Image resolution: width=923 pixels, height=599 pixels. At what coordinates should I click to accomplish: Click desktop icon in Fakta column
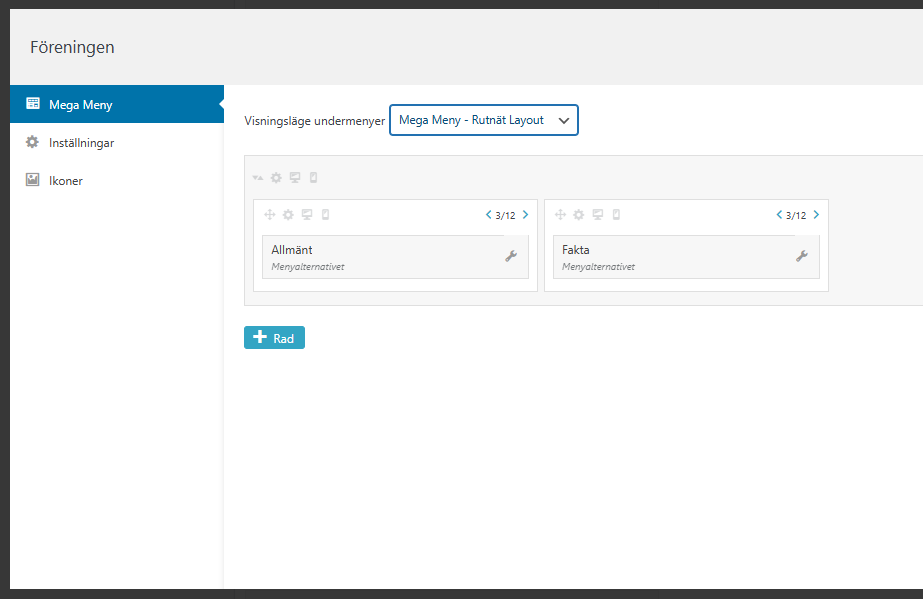[x=598, y=214]
